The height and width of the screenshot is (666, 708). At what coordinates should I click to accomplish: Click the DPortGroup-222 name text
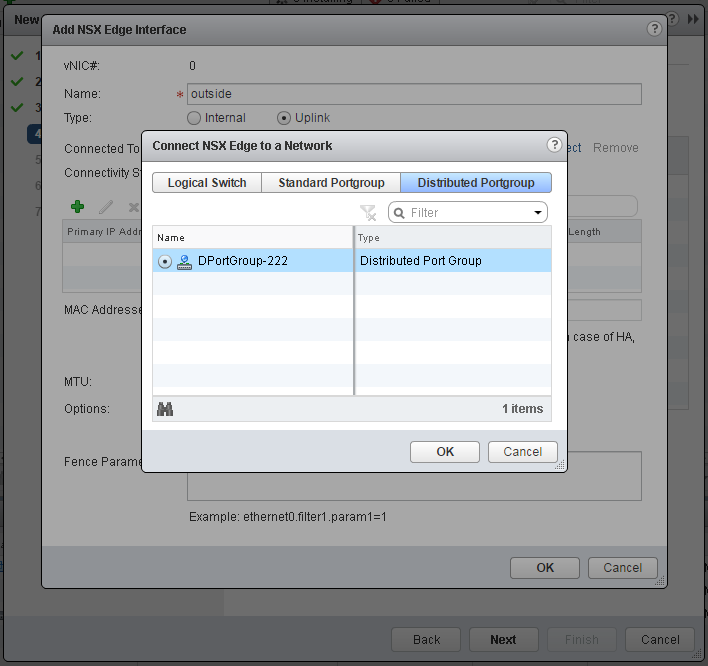tap(243, 261)
